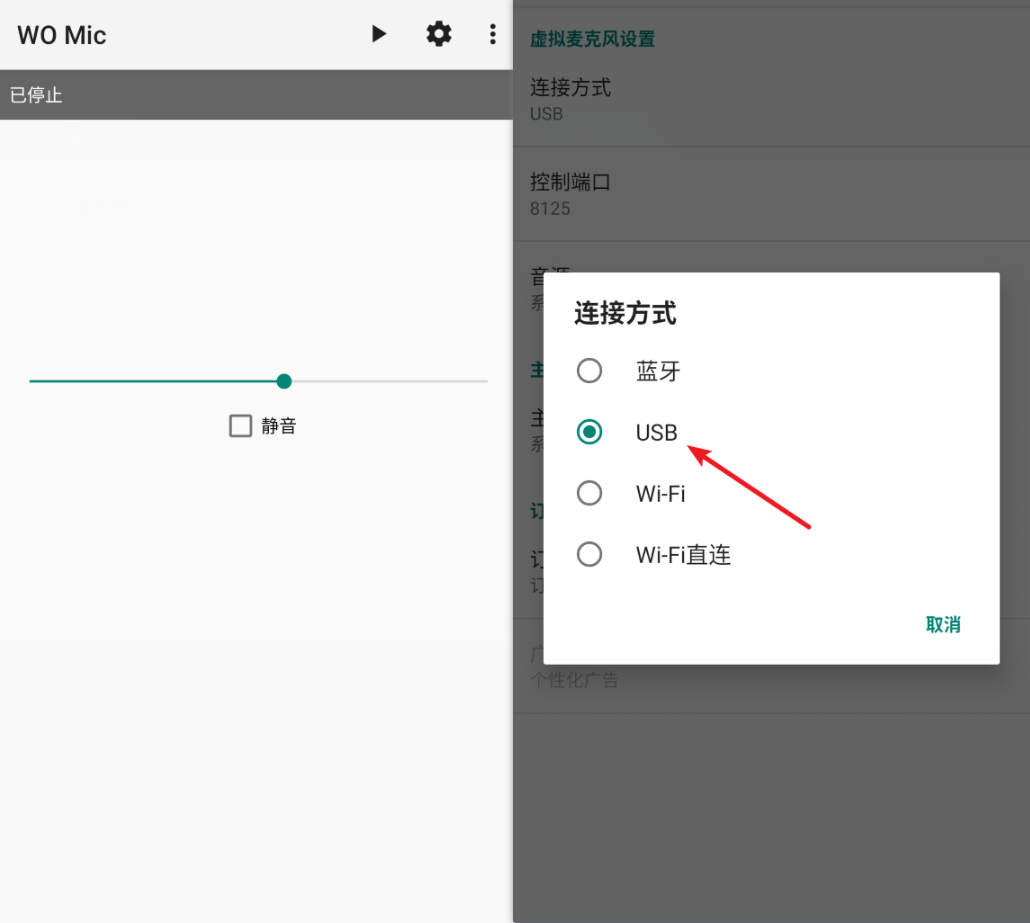Select the Wi-Fi直连 direct option
This screenshot has height=923, width=1030.
pyautogui.click(x=590, y=554)
